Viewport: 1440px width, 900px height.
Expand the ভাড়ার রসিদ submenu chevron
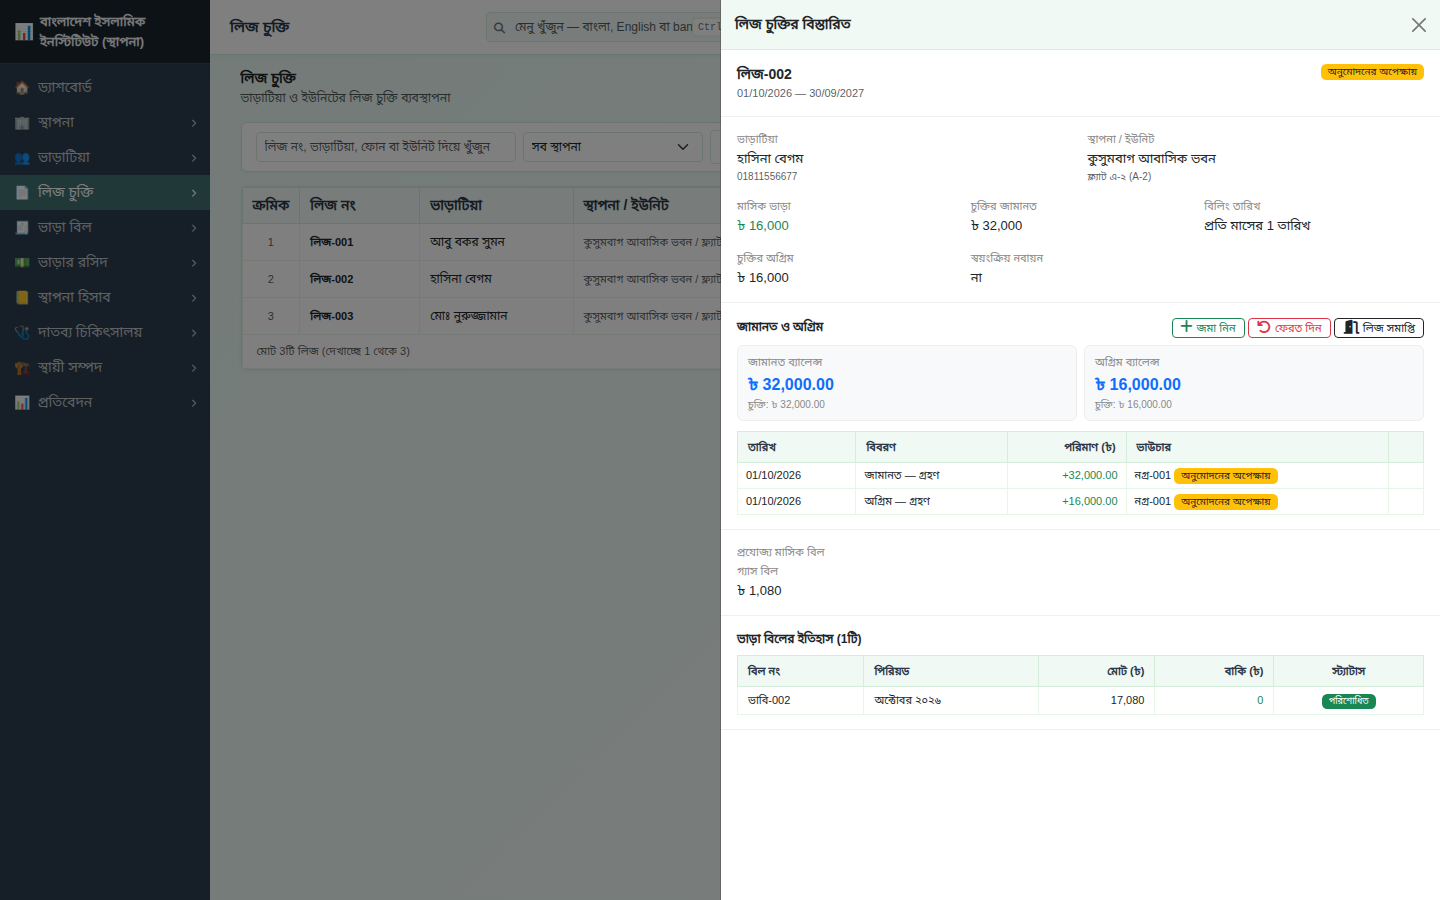click(x=194, y=263)
